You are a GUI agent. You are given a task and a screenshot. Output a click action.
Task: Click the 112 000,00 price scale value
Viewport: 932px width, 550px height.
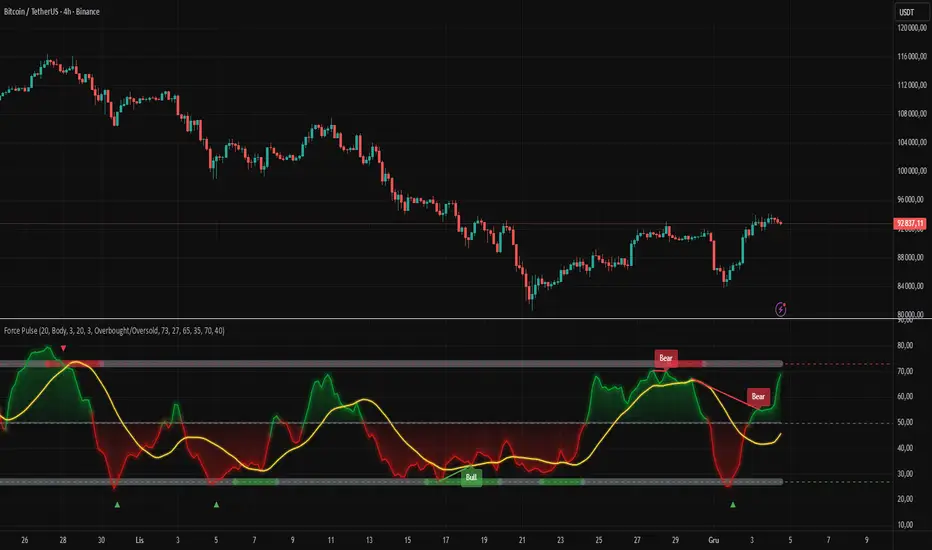tap(912, 85)
